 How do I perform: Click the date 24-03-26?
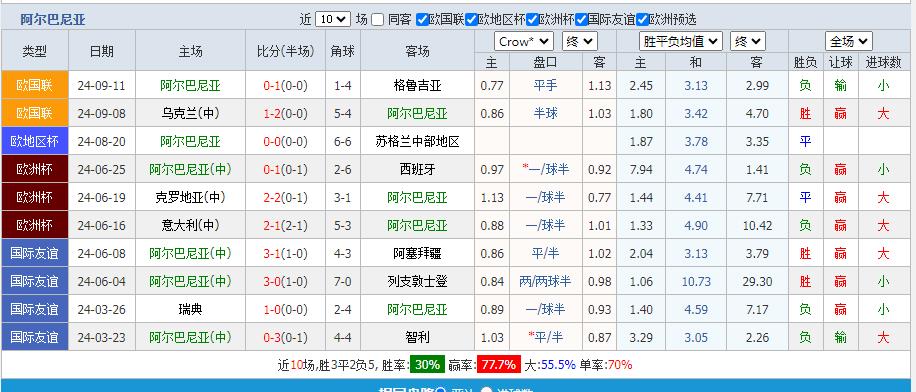[102, 310]
